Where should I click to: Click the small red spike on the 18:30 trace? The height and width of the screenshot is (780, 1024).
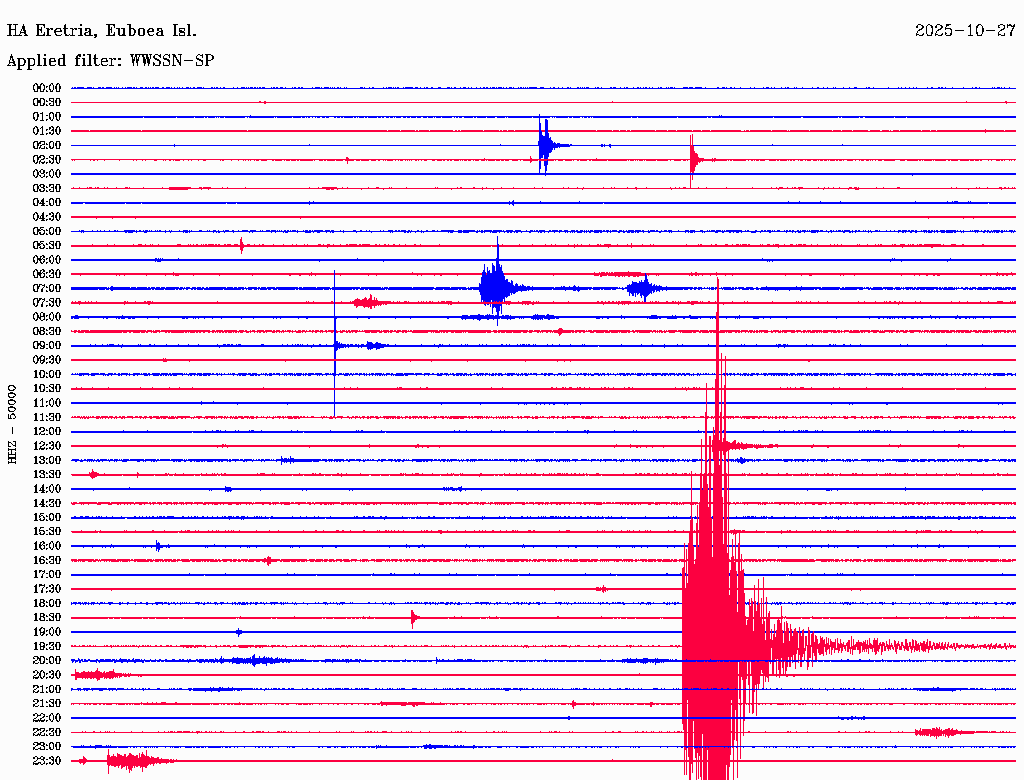413,617
